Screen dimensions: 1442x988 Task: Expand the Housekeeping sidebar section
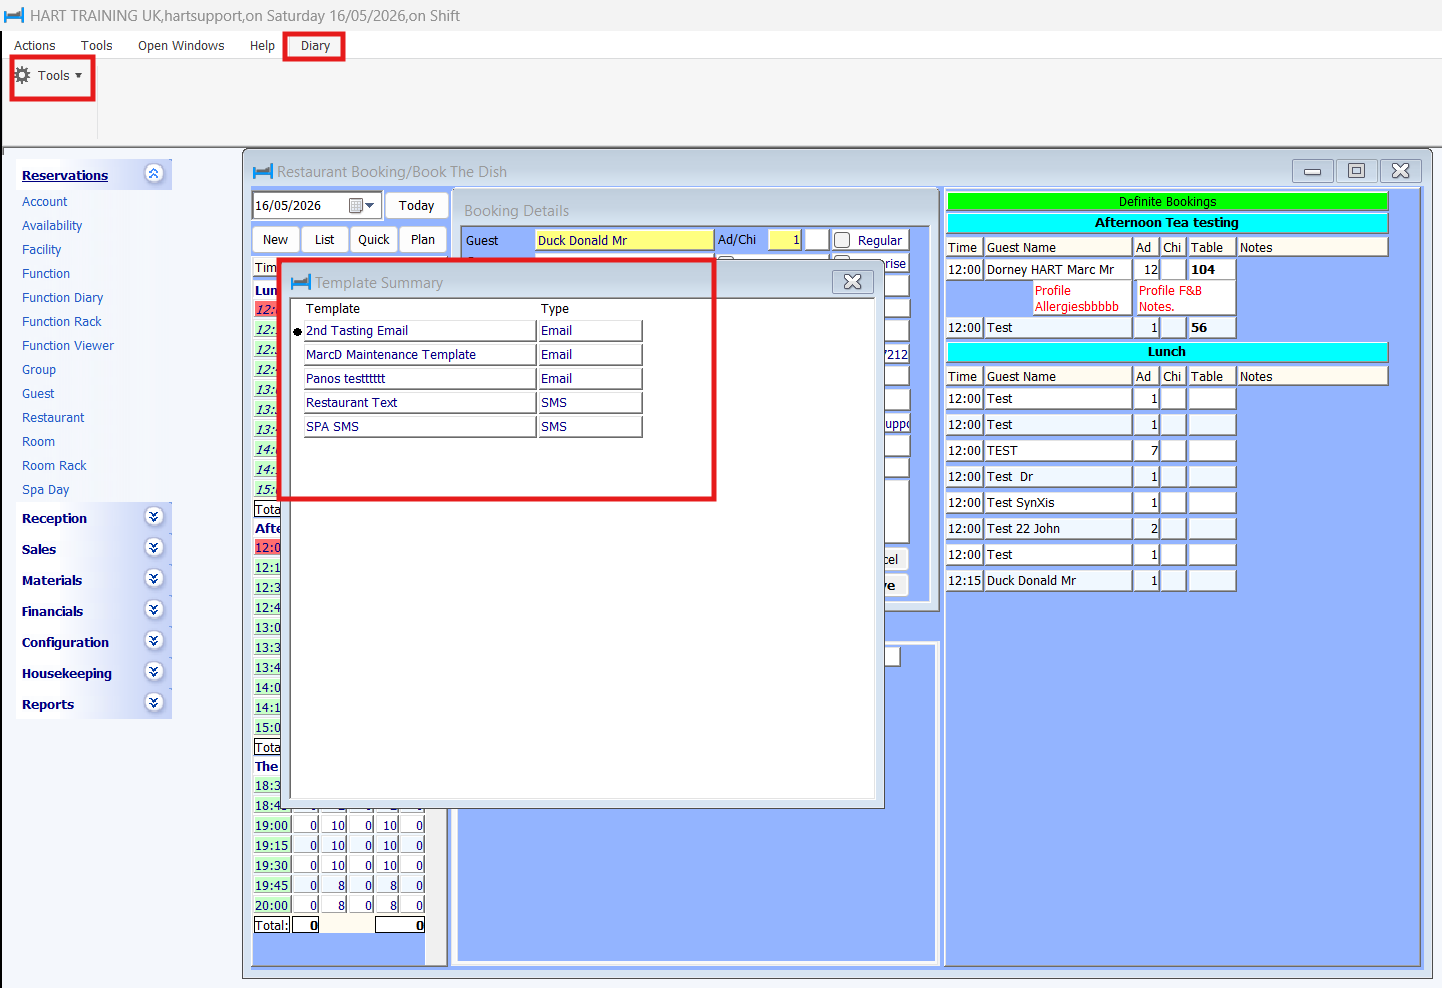pyautogui.click(x=153, y=672)
